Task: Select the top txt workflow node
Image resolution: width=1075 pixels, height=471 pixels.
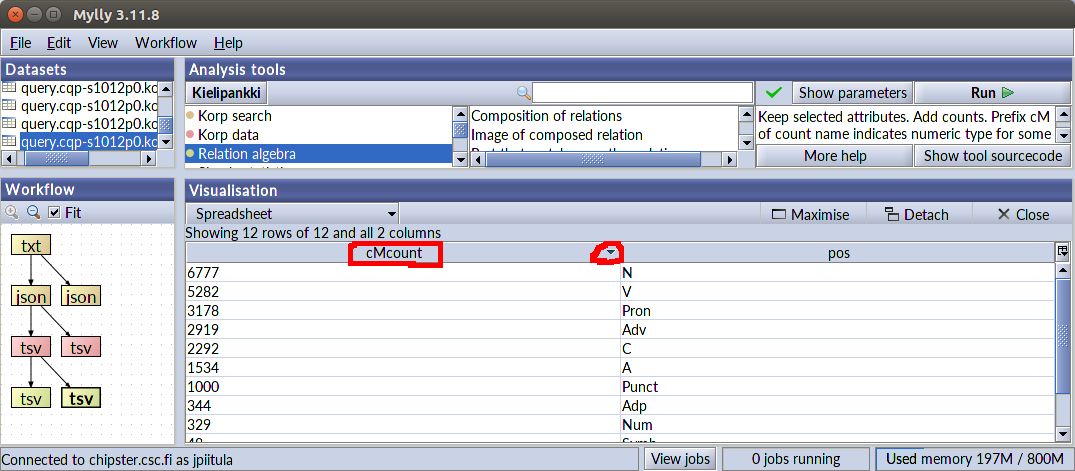Action: [x=31, y=246]
